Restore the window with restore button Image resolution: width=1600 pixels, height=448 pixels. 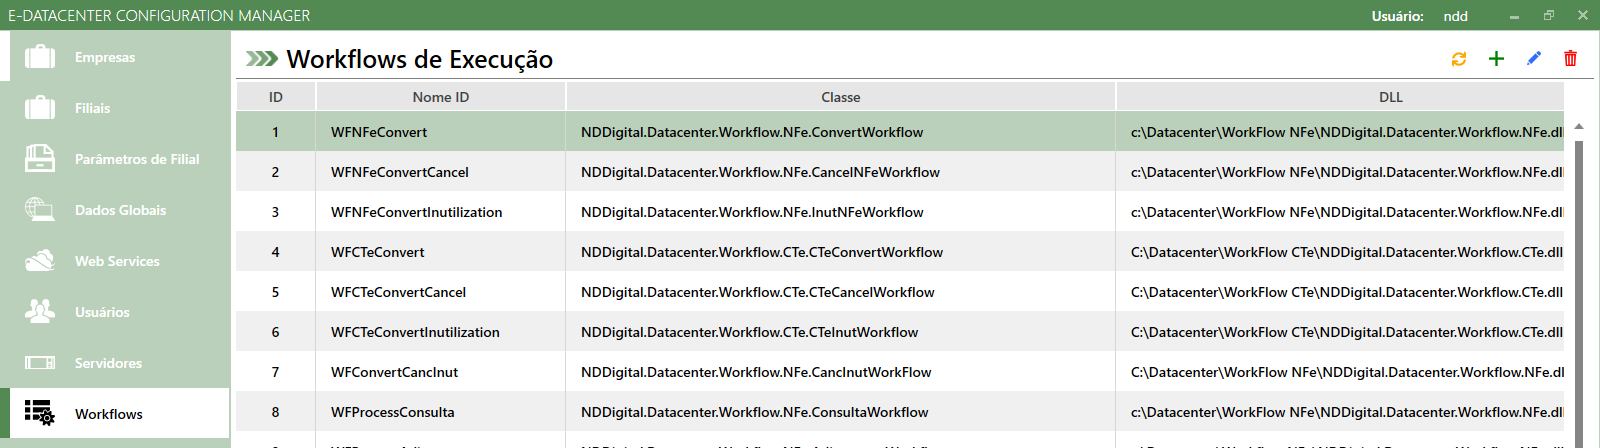click(1548, 16)
